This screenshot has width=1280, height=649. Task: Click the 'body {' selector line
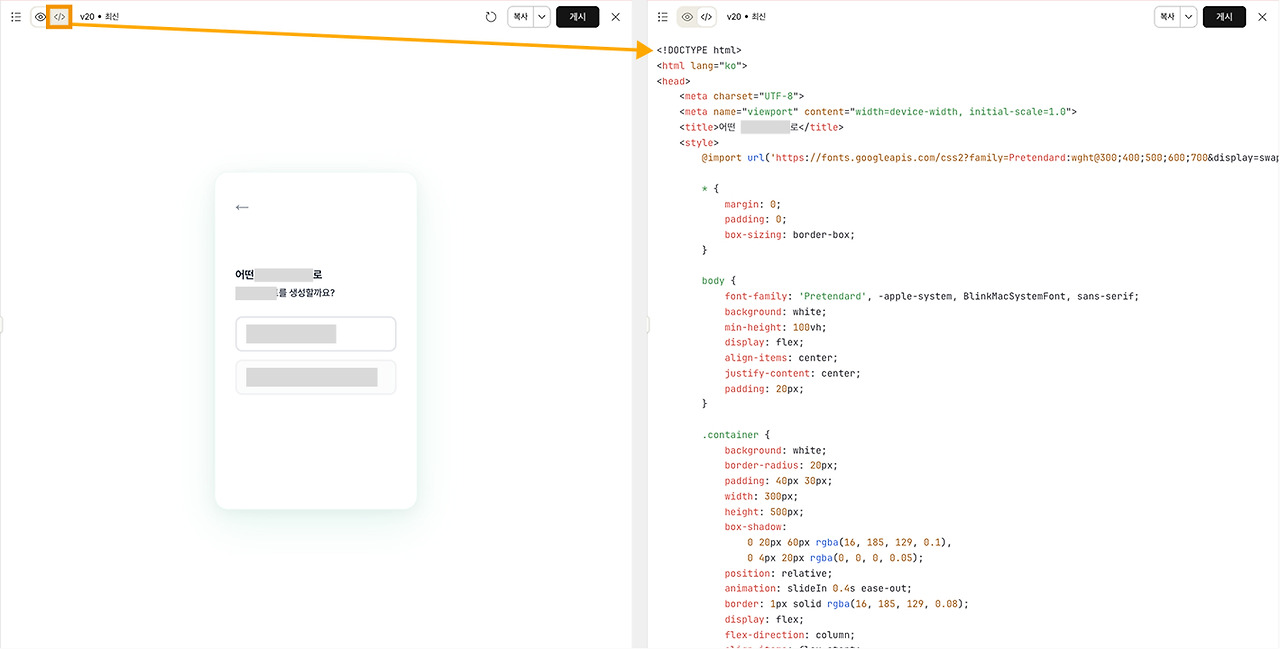tap(719, 281)
